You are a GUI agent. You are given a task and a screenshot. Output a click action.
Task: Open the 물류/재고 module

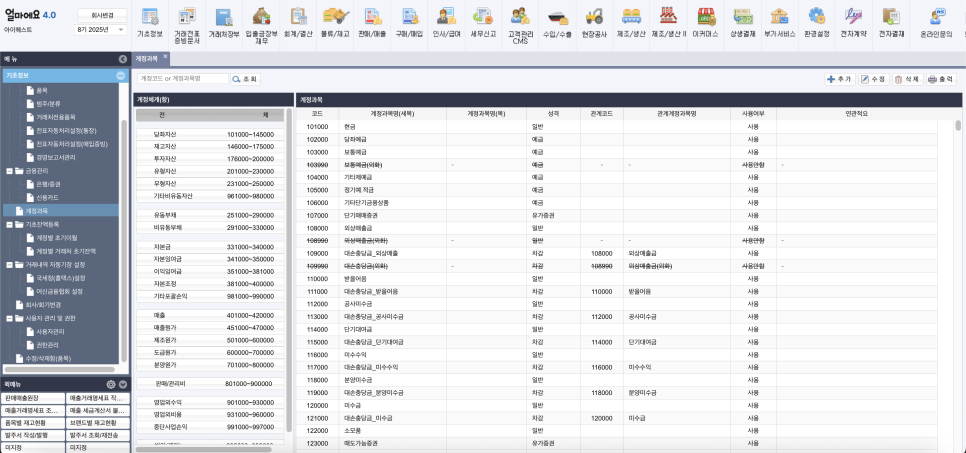336,23
